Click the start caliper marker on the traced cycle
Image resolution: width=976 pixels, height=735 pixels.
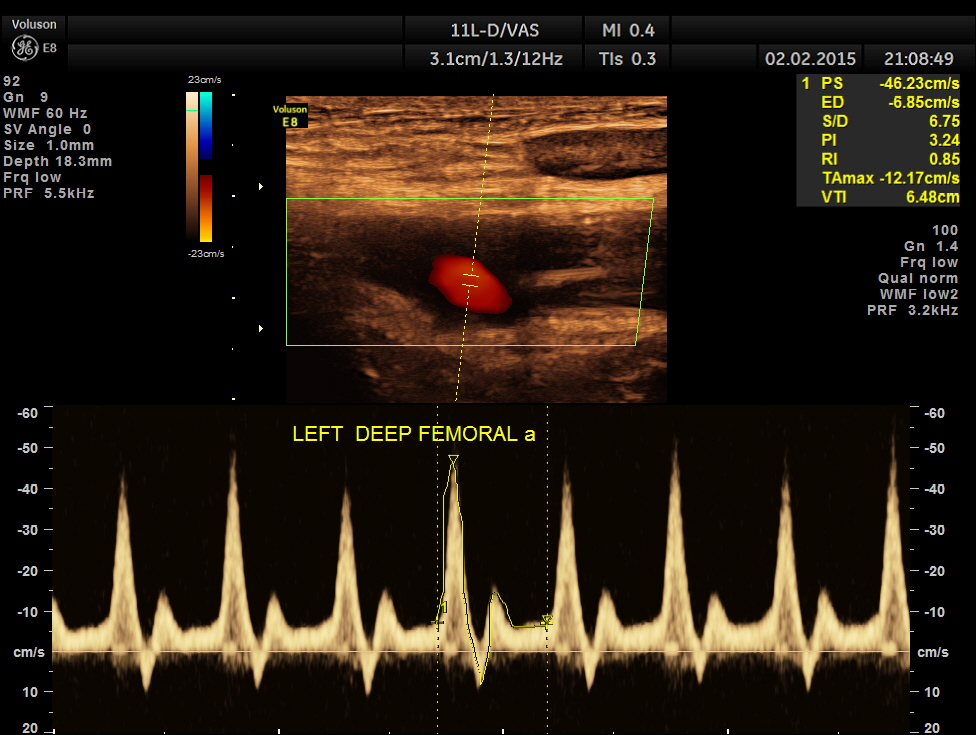438,621
